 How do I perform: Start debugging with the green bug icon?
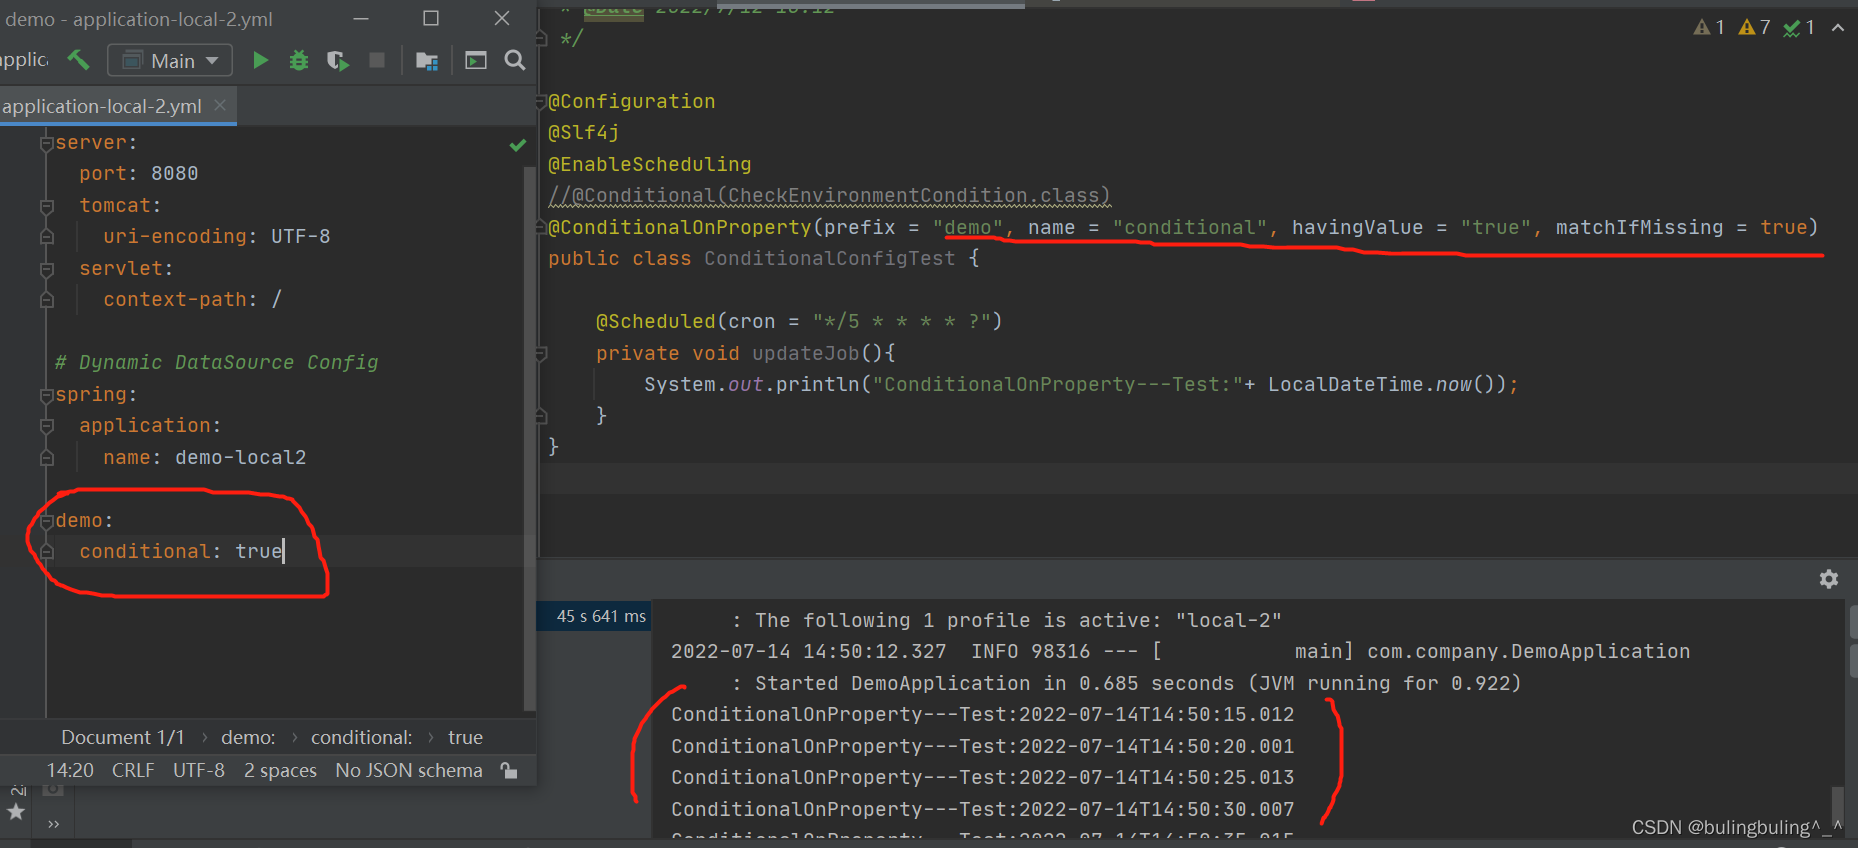(298, 61)
